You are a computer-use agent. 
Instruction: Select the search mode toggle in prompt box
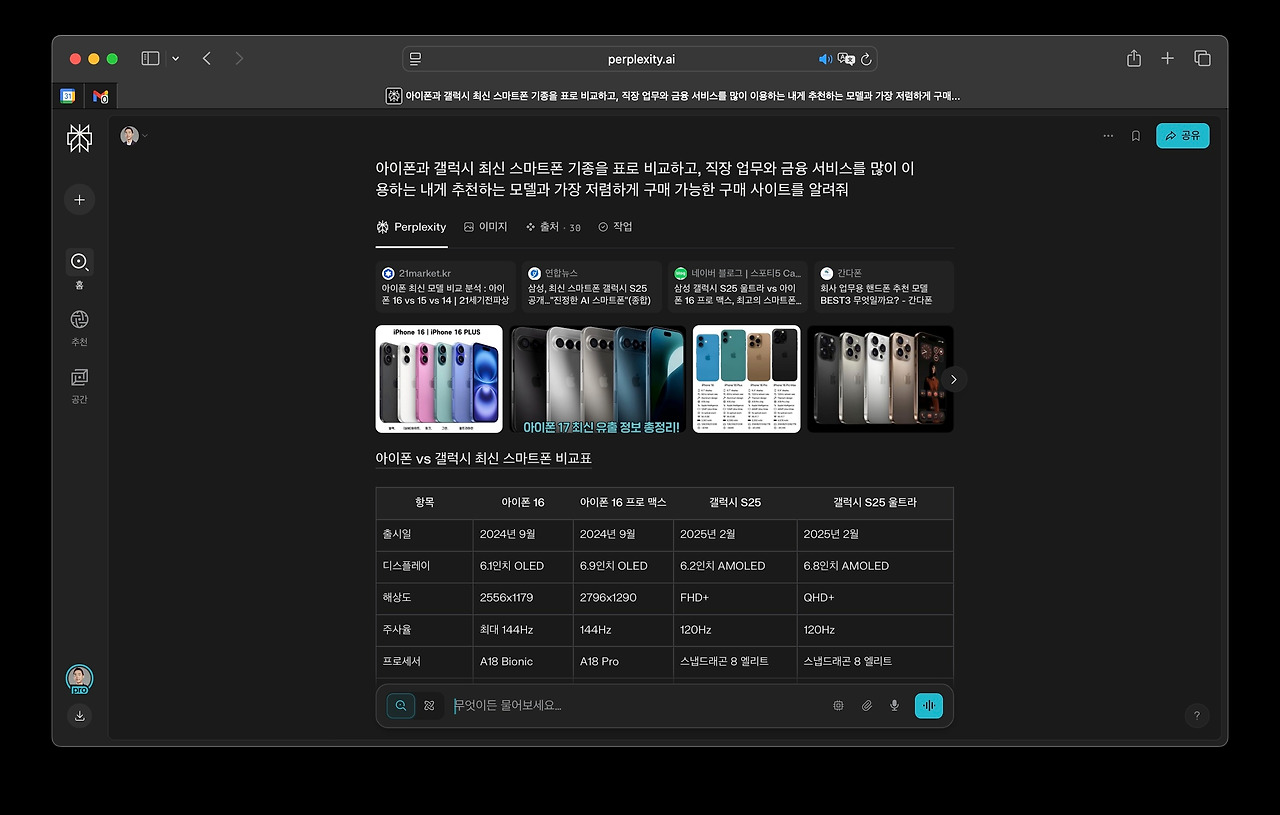point(401,705)
